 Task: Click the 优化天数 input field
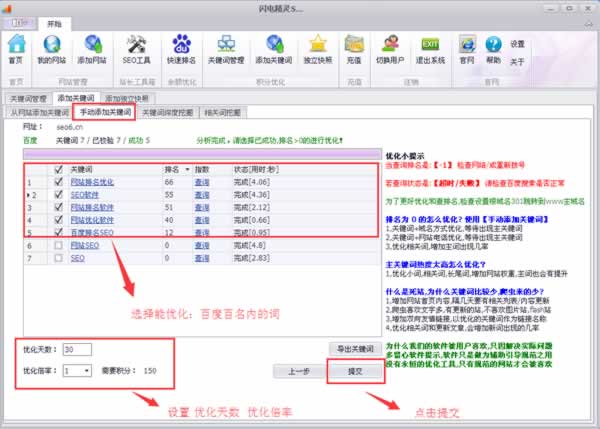(76, 349)
